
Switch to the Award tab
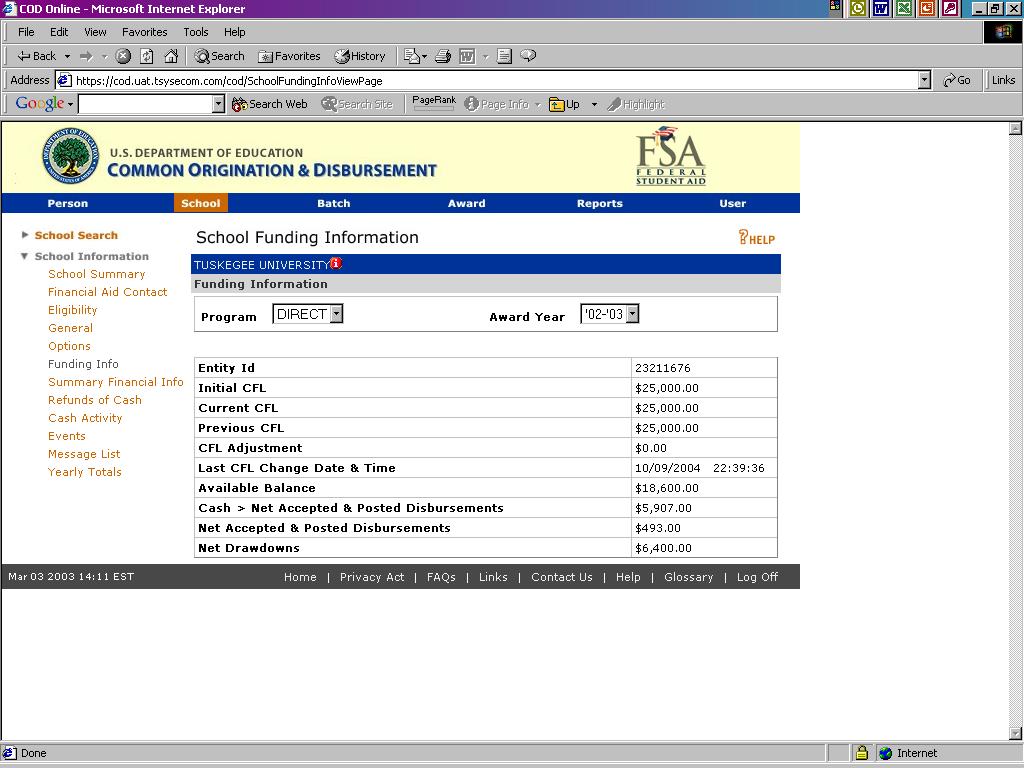tap(466, 203)
